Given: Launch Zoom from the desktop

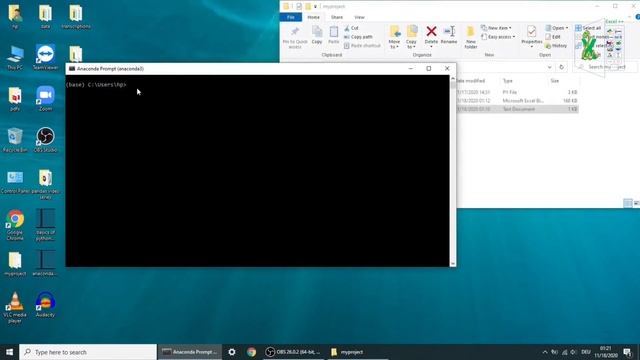Looking at the screenshot, I should point(45,99).
